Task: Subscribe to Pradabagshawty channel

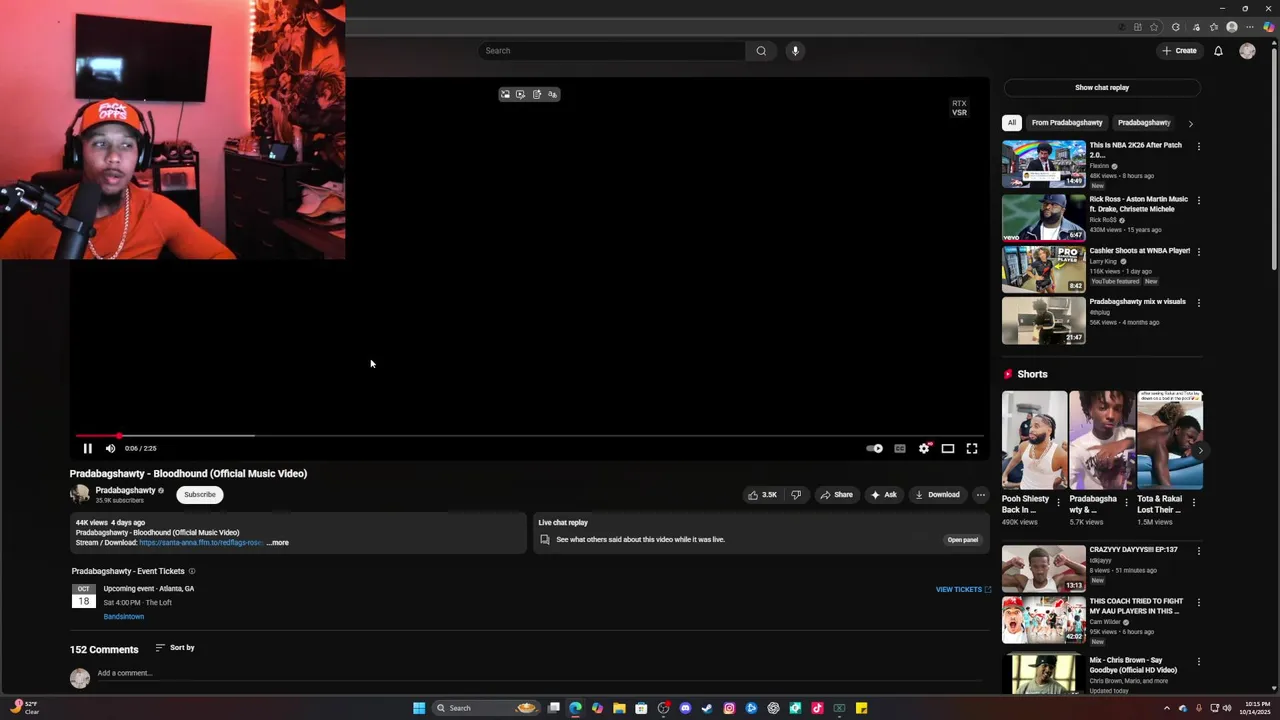Action: tap(199, 495)
